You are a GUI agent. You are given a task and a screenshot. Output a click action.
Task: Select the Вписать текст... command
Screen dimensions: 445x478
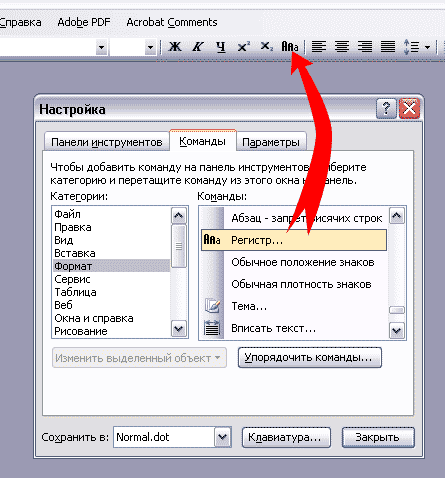coord(294,328)
